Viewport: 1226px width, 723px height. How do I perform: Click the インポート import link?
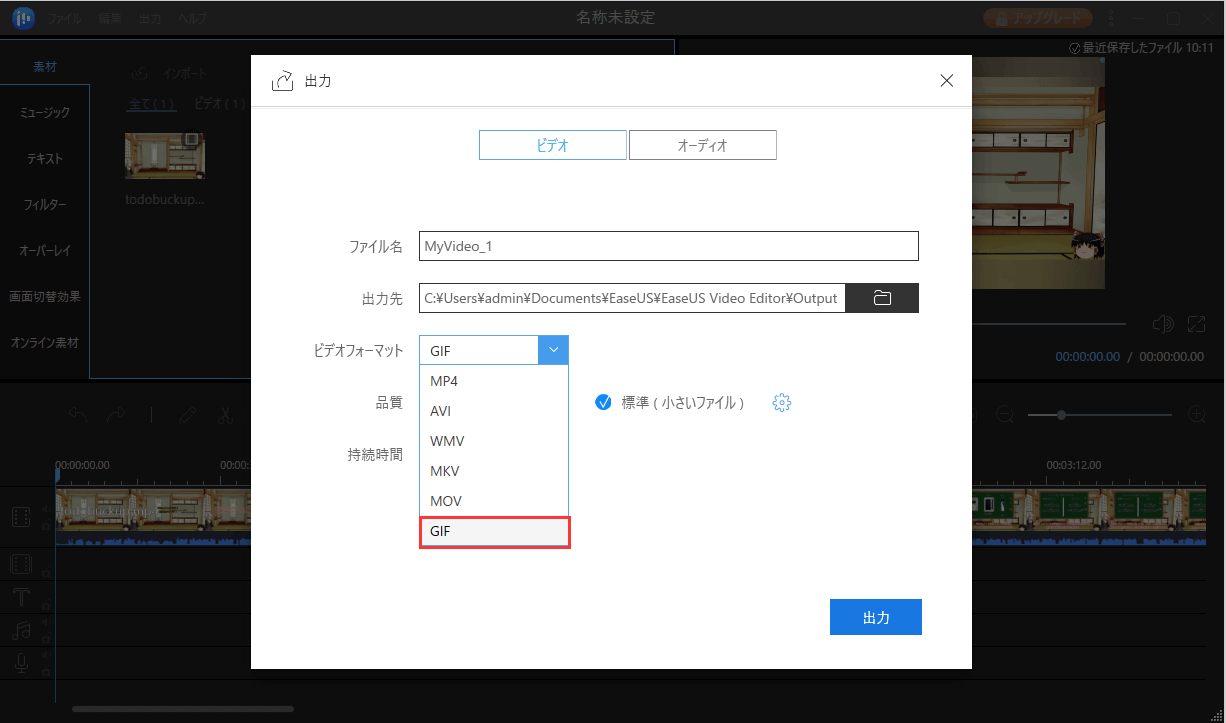(x=185, y=74)
